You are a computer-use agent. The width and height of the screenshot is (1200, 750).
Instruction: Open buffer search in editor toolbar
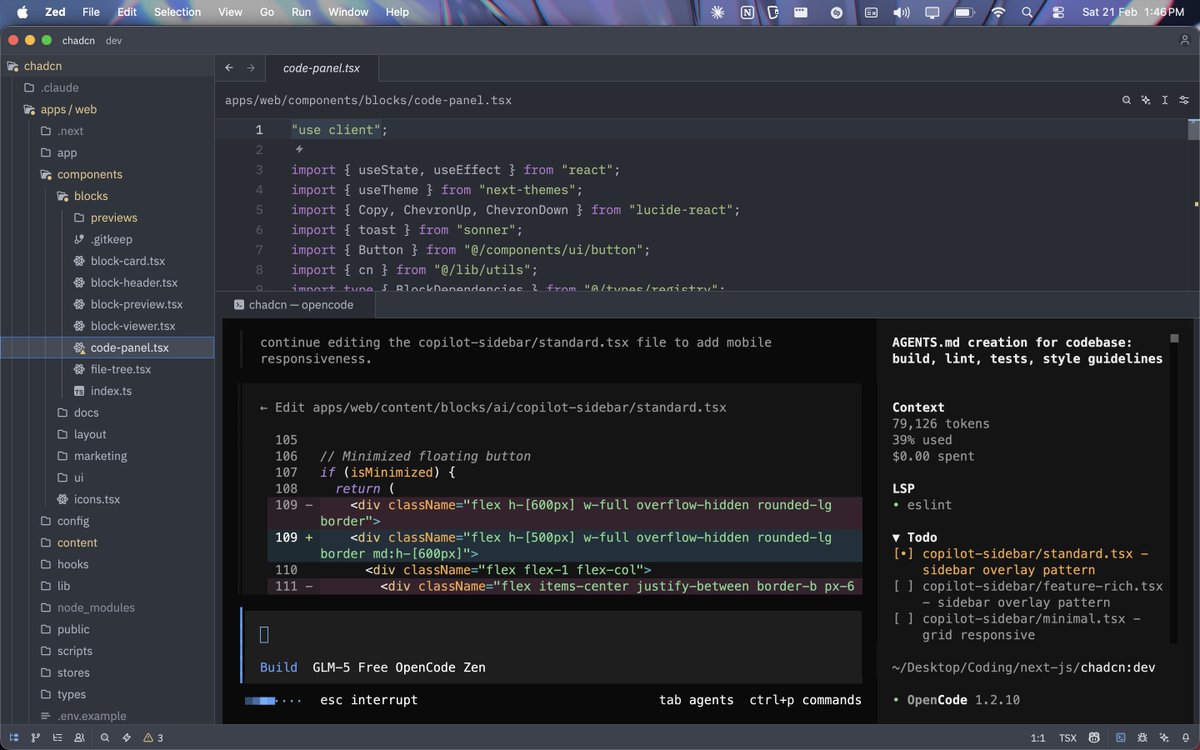tap(1126, 100)
